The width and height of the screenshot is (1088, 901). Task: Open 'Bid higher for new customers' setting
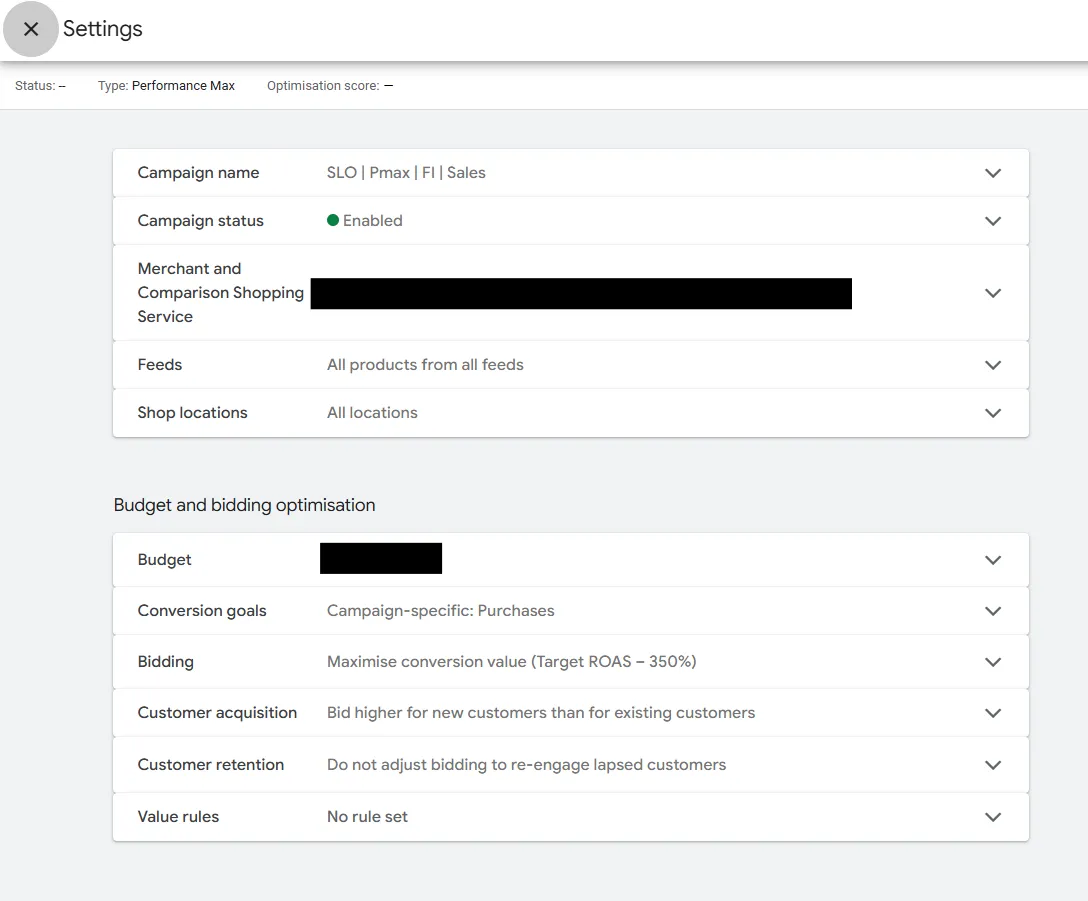tap(540, 713)
